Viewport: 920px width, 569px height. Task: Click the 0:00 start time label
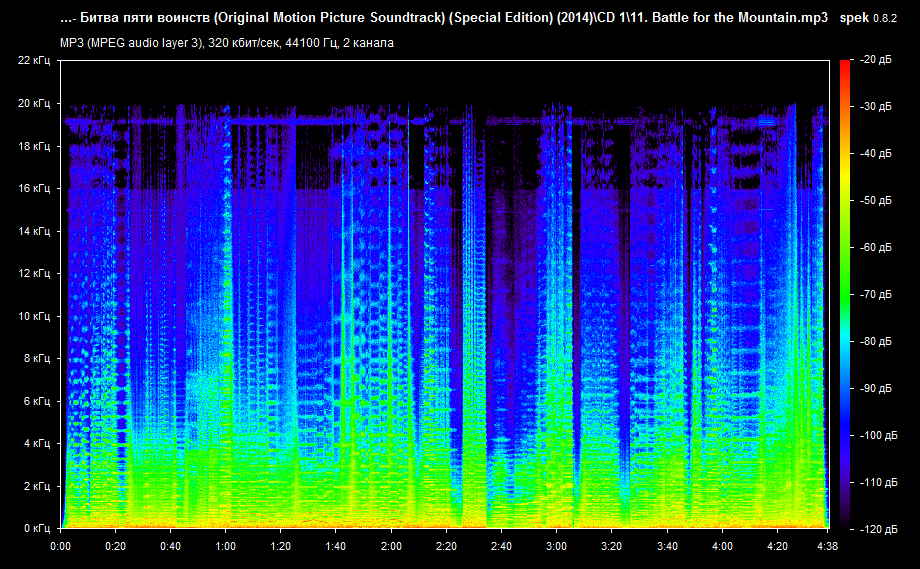60,547
